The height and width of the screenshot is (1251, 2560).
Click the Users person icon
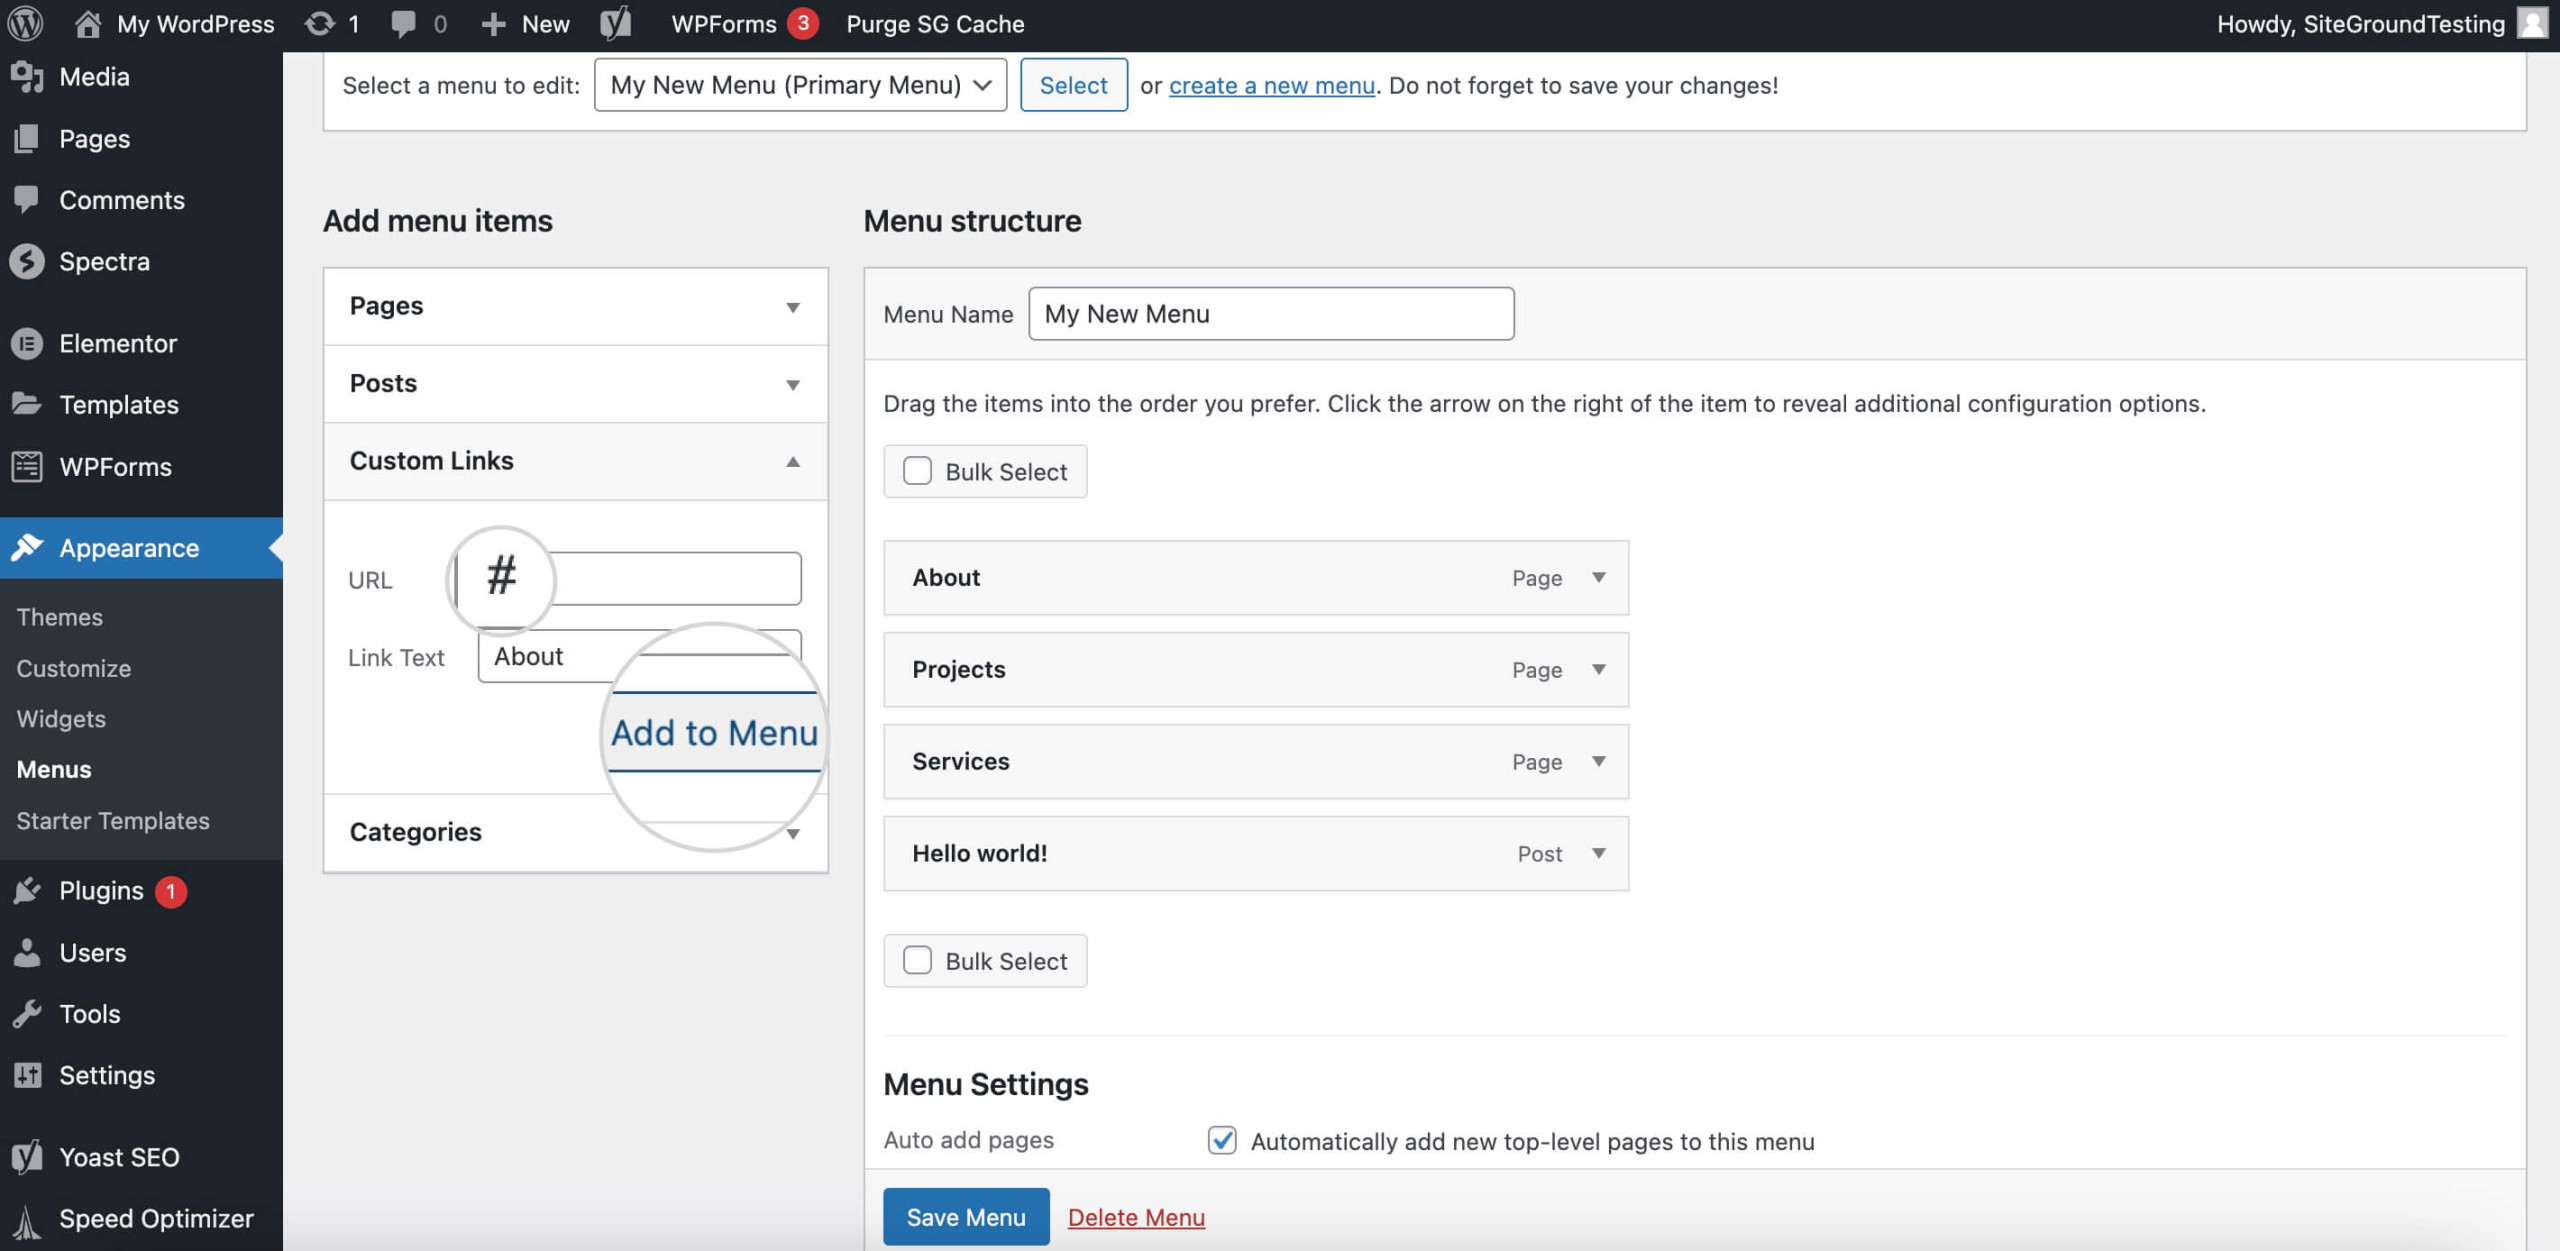pos(27,952)
